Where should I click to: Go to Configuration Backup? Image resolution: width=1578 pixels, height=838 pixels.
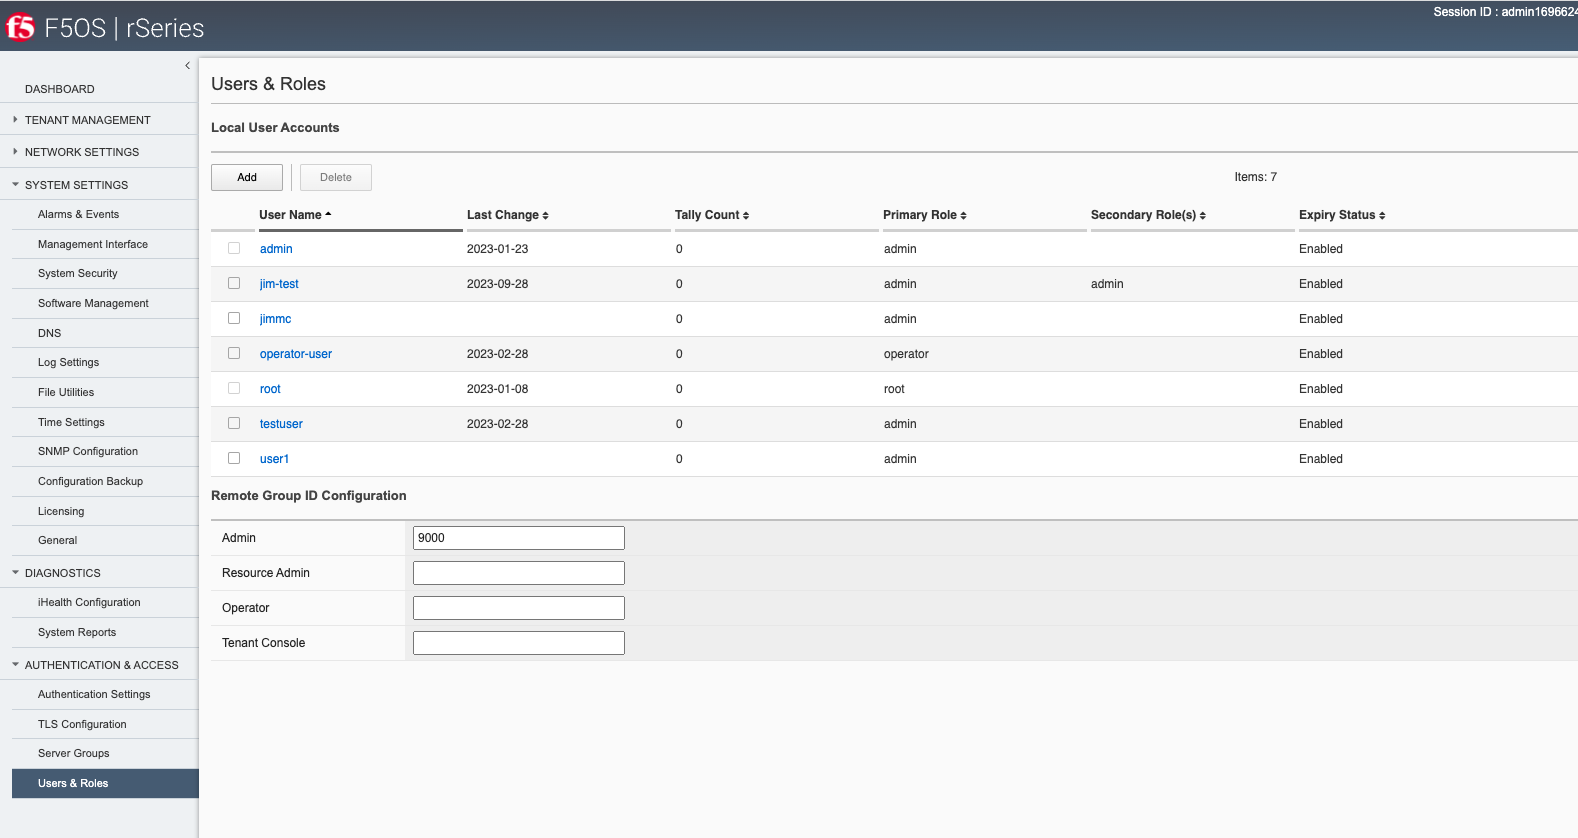point(90,481)
